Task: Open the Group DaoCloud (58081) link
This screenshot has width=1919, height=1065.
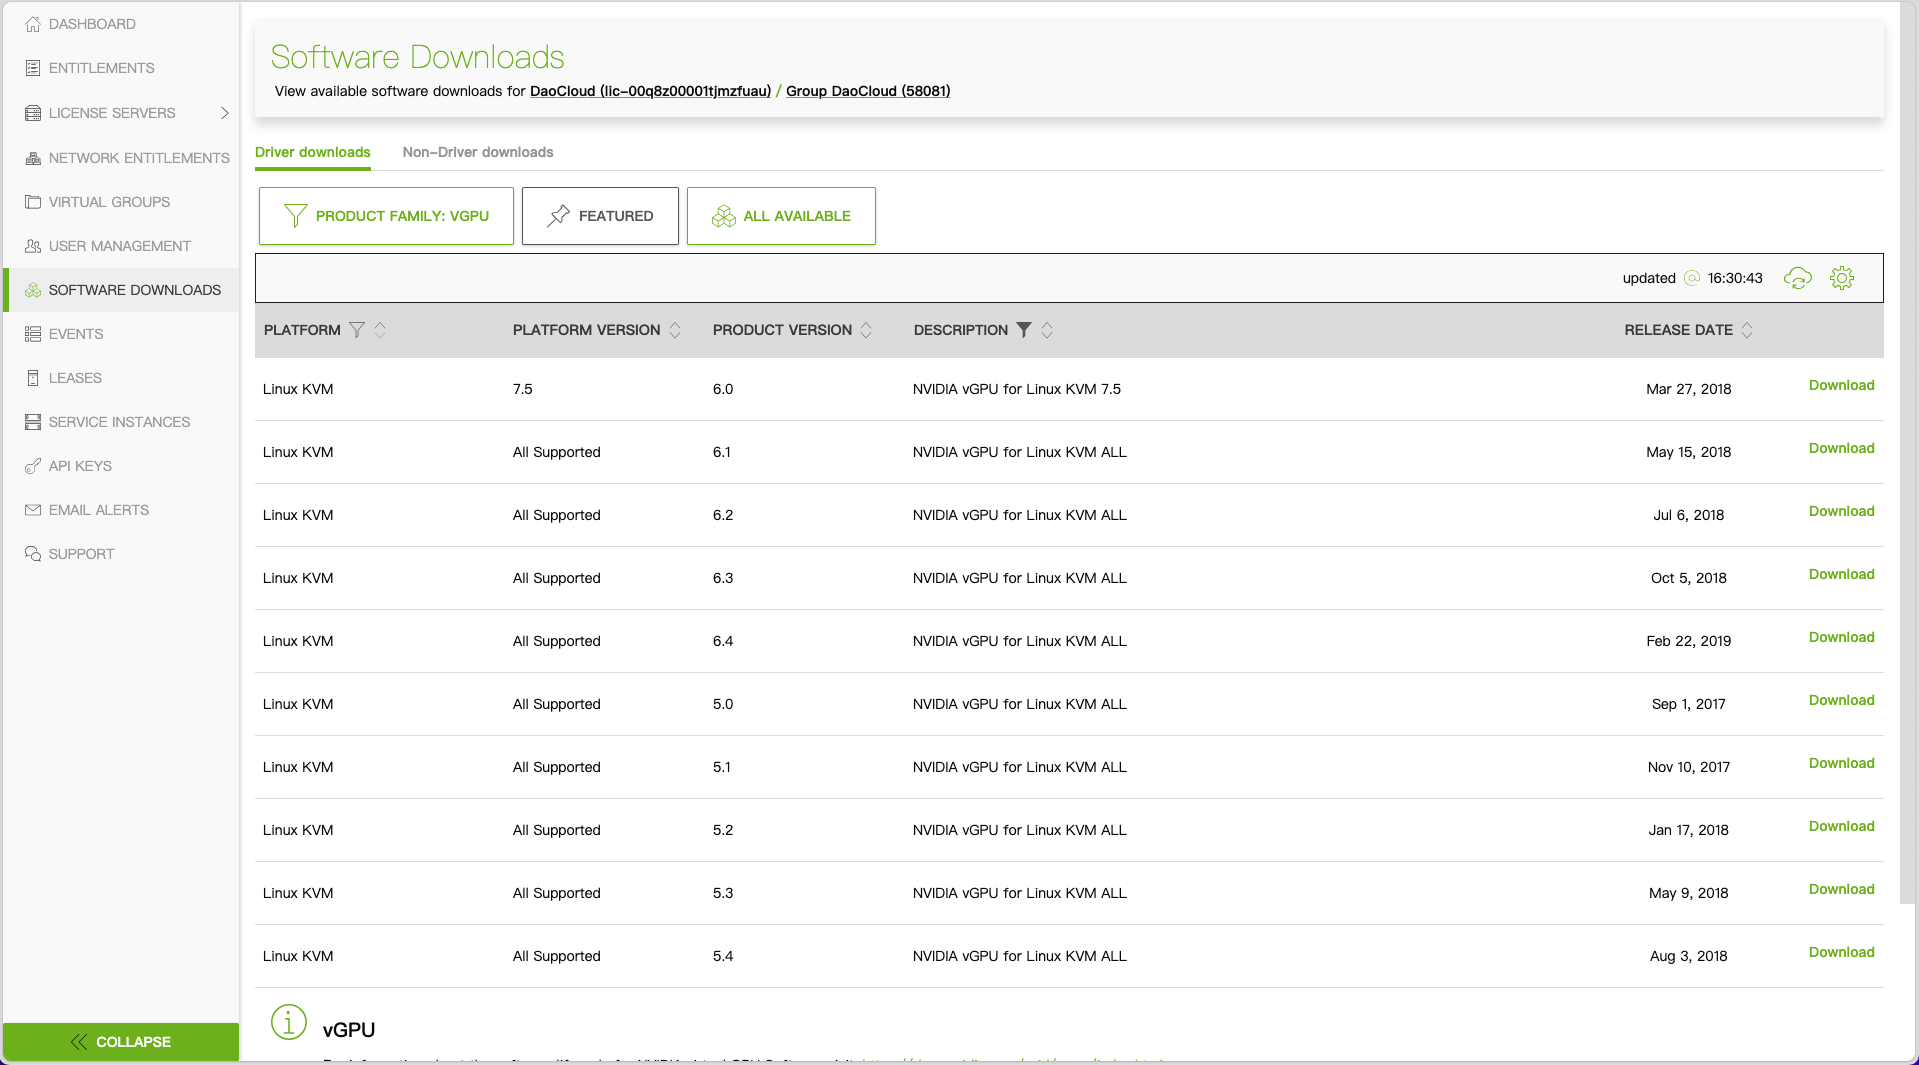Action: (866, 91)
